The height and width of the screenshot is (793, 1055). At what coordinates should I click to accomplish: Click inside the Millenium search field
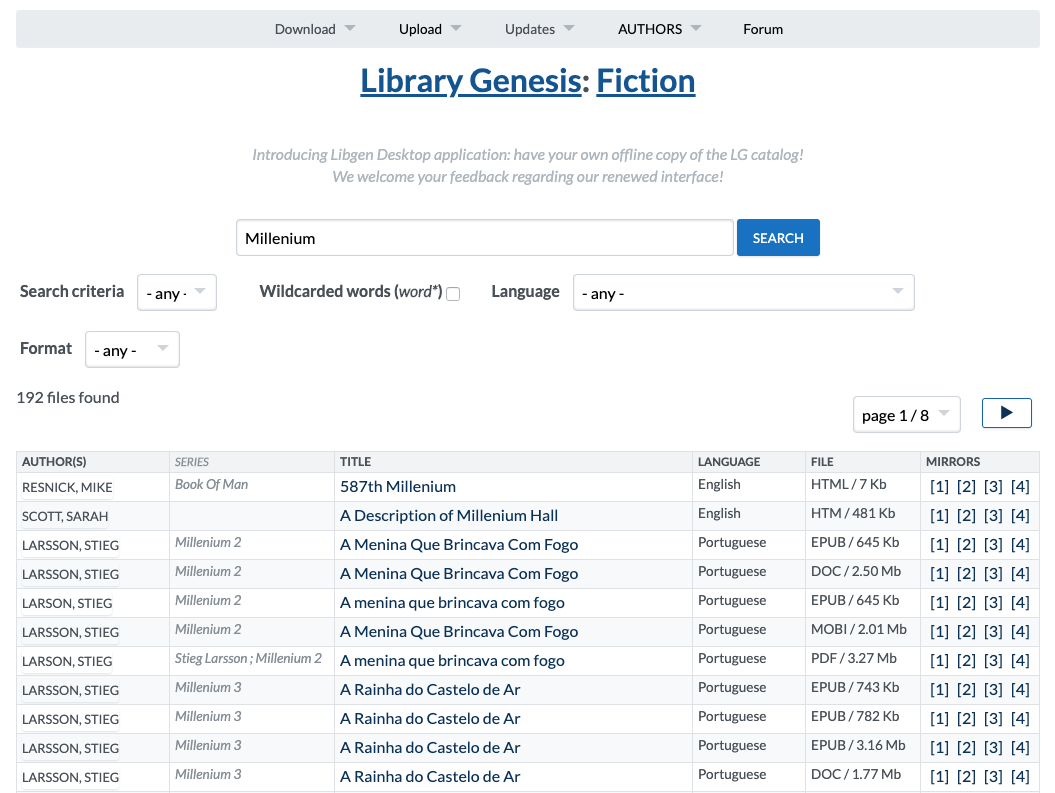[x=484, y=237]
